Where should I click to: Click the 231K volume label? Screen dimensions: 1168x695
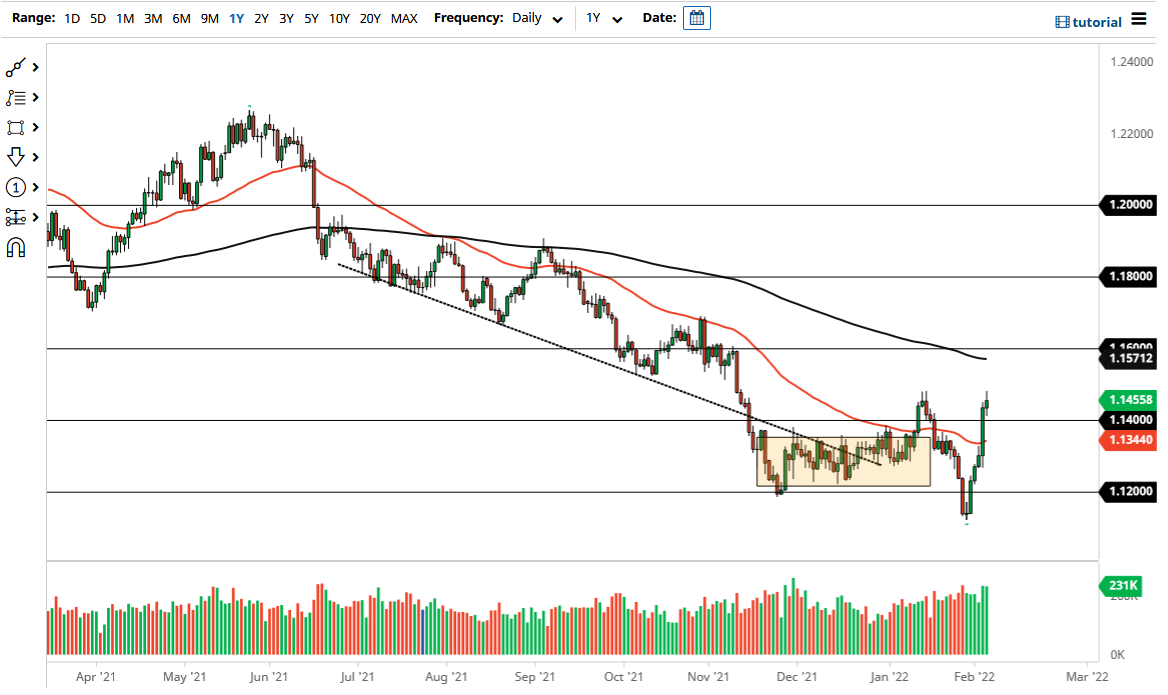1122,586
